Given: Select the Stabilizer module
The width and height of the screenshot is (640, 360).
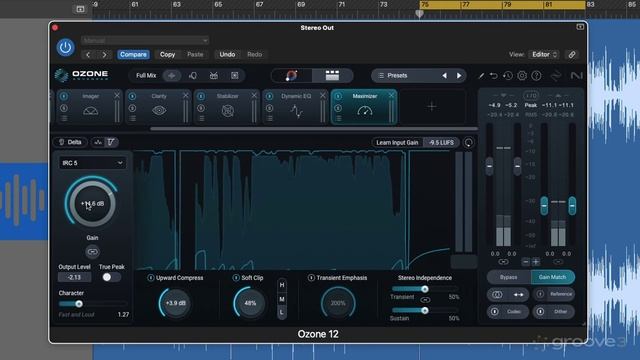Looking at the screenshot, I should tap(227, 107).
